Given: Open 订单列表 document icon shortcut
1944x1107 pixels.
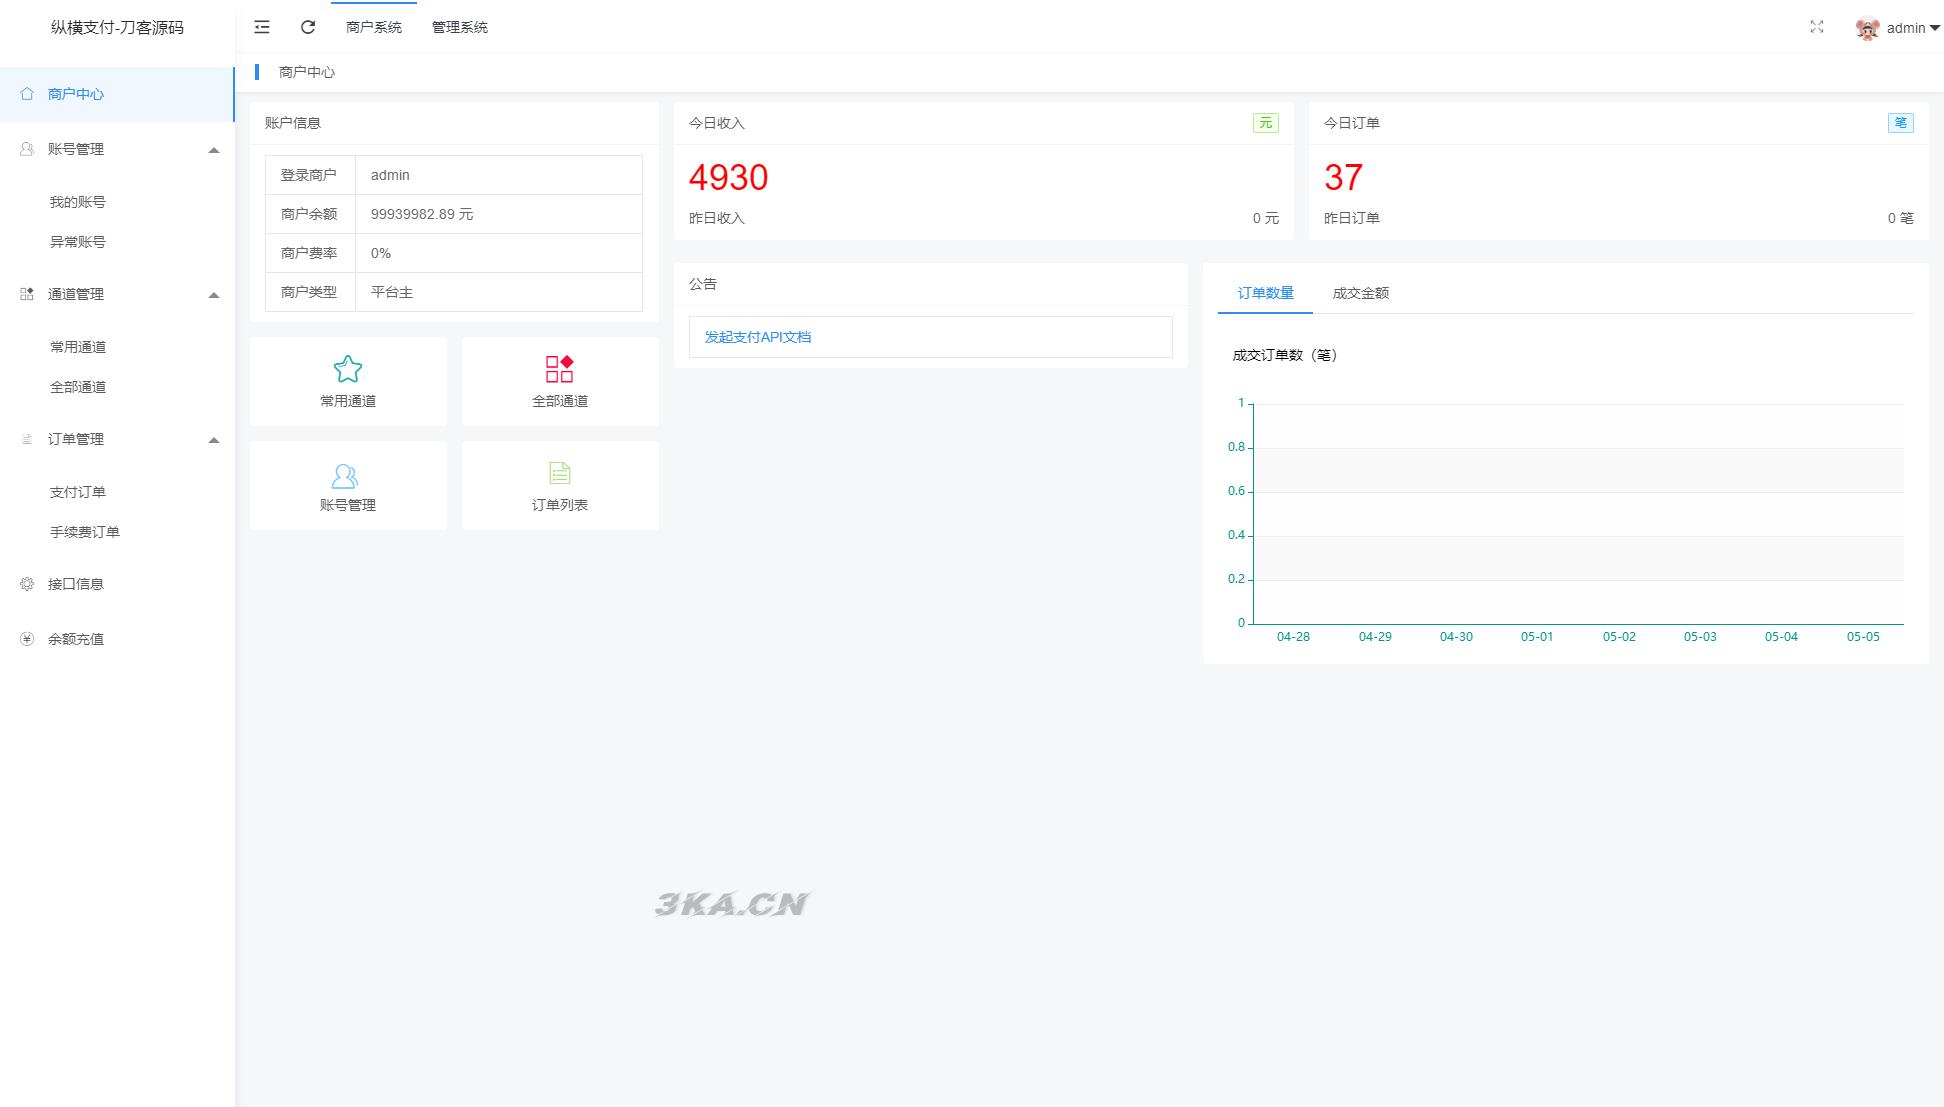Looking at the screenshot, I should tap(559, 473).
